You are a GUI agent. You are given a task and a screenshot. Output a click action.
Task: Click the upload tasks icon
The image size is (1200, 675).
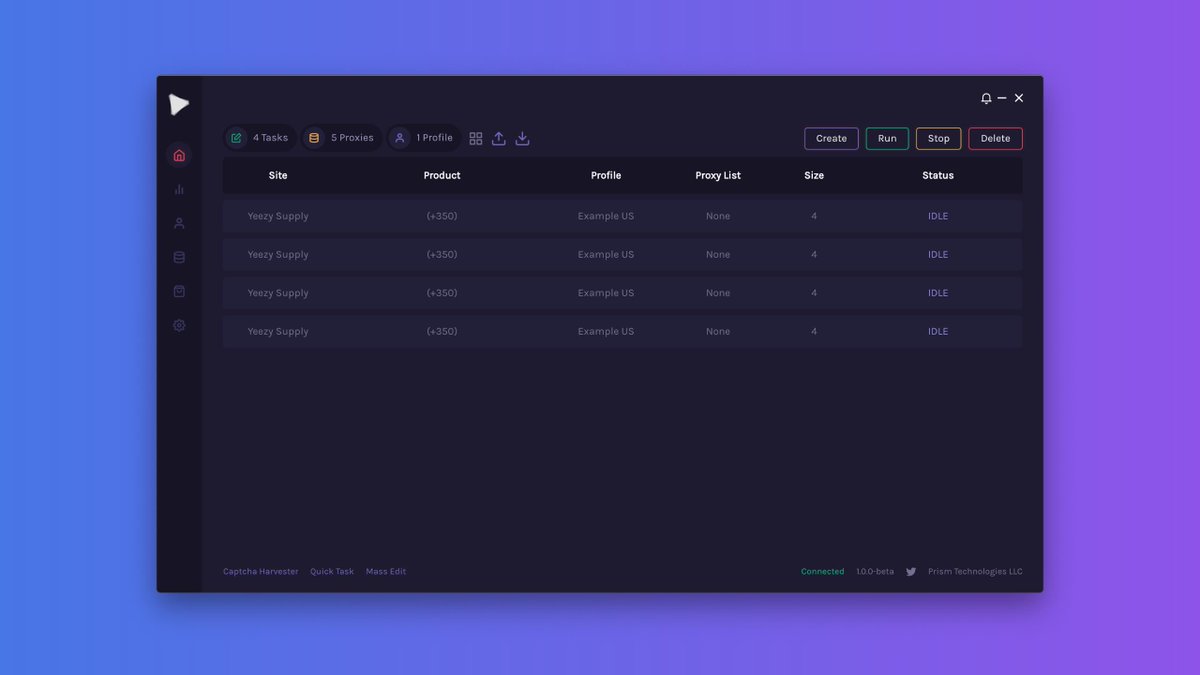coord(499,138)
